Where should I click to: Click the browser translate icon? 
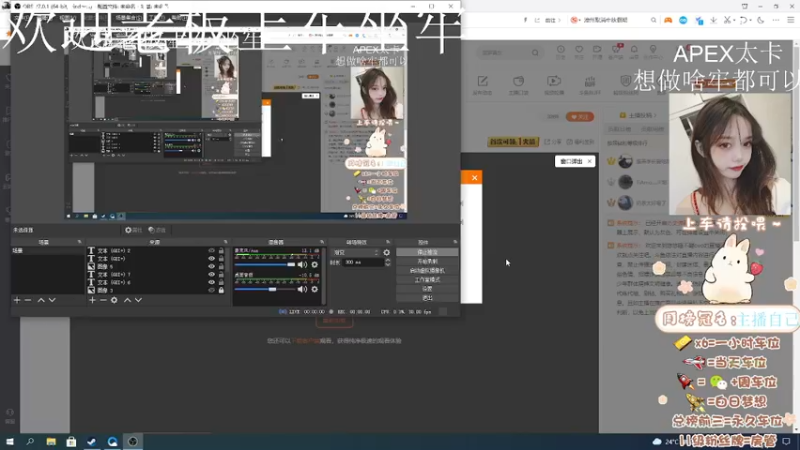[699, 20]
